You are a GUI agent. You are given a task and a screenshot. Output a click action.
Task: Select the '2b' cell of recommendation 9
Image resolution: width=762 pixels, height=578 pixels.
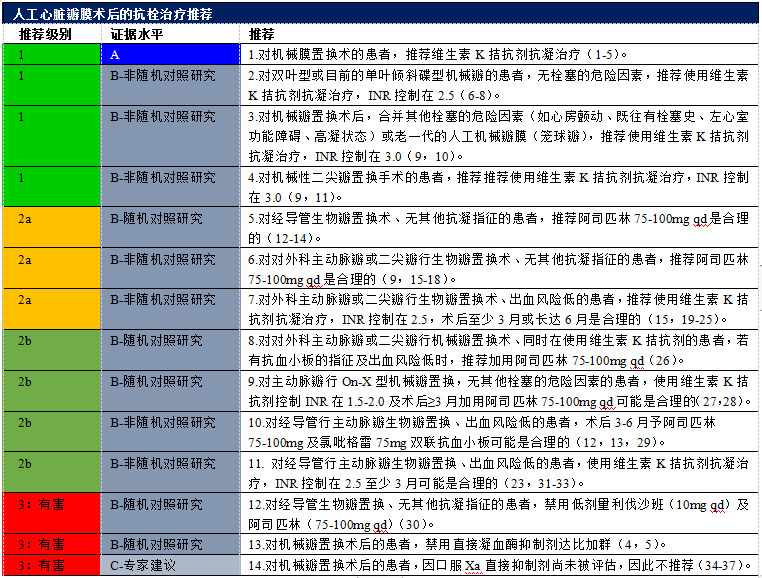52,391
